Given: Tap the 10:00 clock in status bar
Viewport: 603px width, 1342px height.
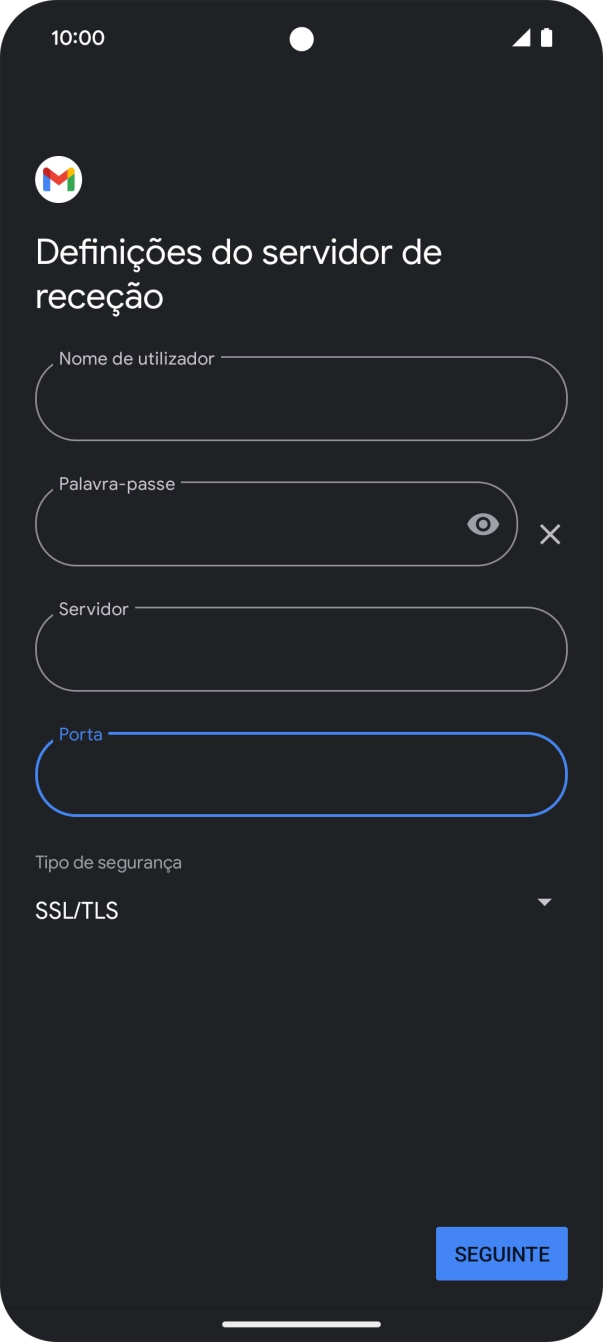Looking at the screenshot, I should [x=78, y=38].
